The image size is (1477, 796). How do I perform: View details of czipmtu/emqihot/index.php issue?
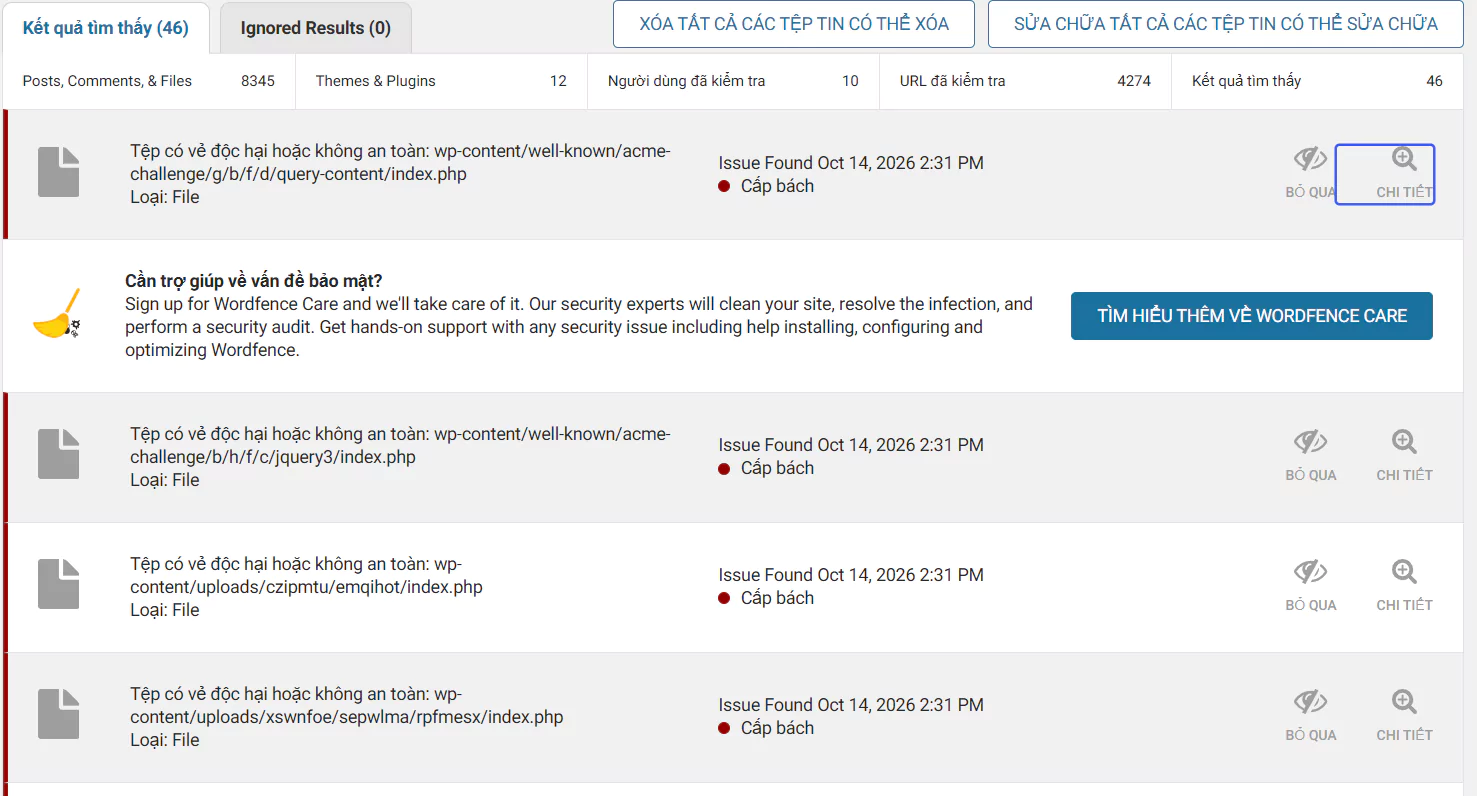point(1404,586)
